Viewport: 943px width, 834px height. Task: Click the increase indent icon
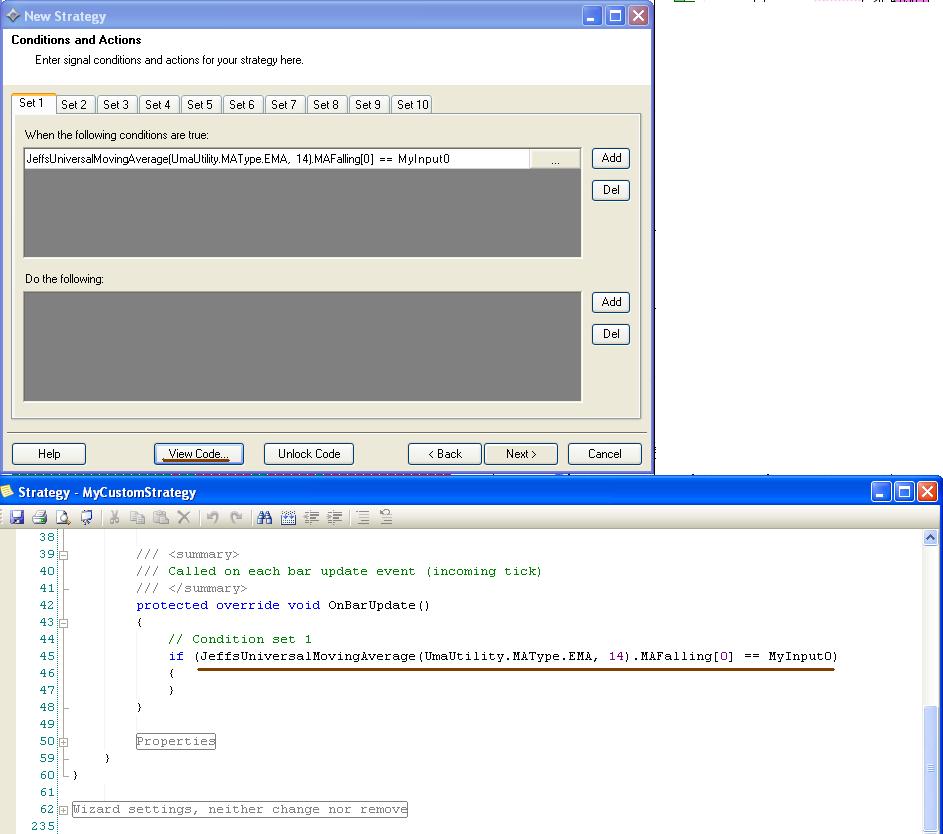[335, 517]
